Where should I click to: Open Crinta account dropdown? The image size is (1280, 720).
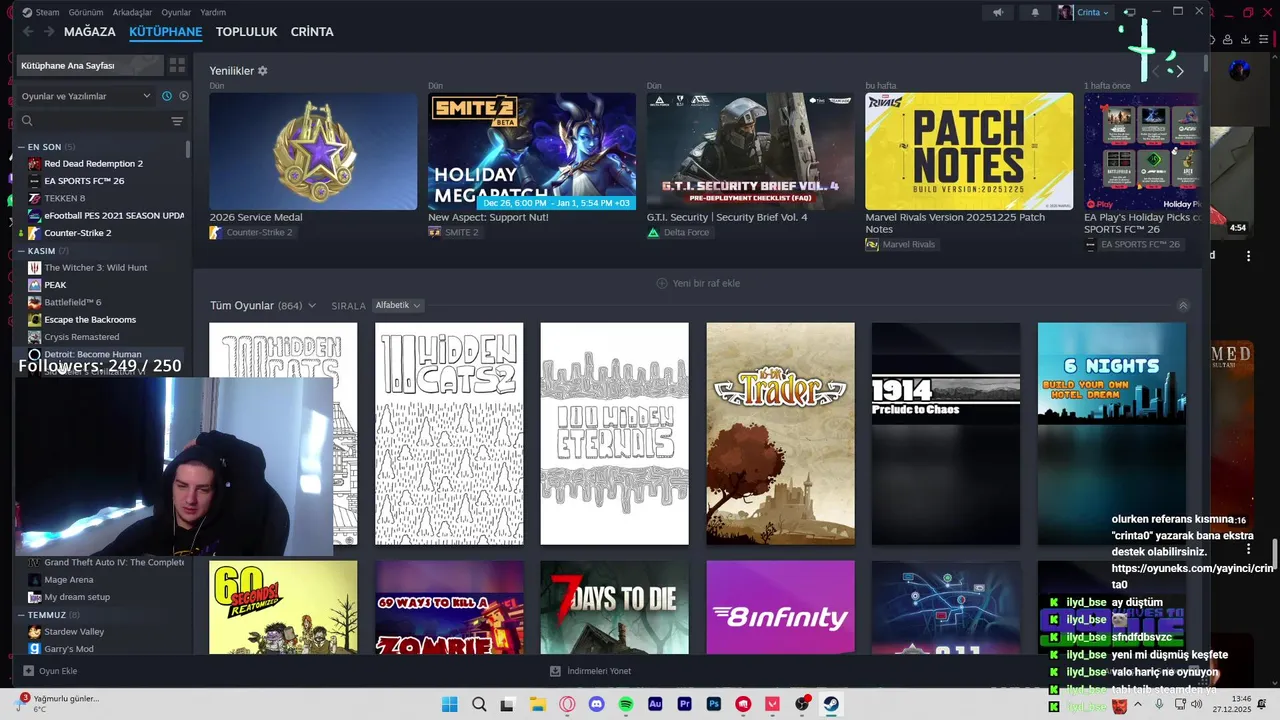pos(1084,12)
